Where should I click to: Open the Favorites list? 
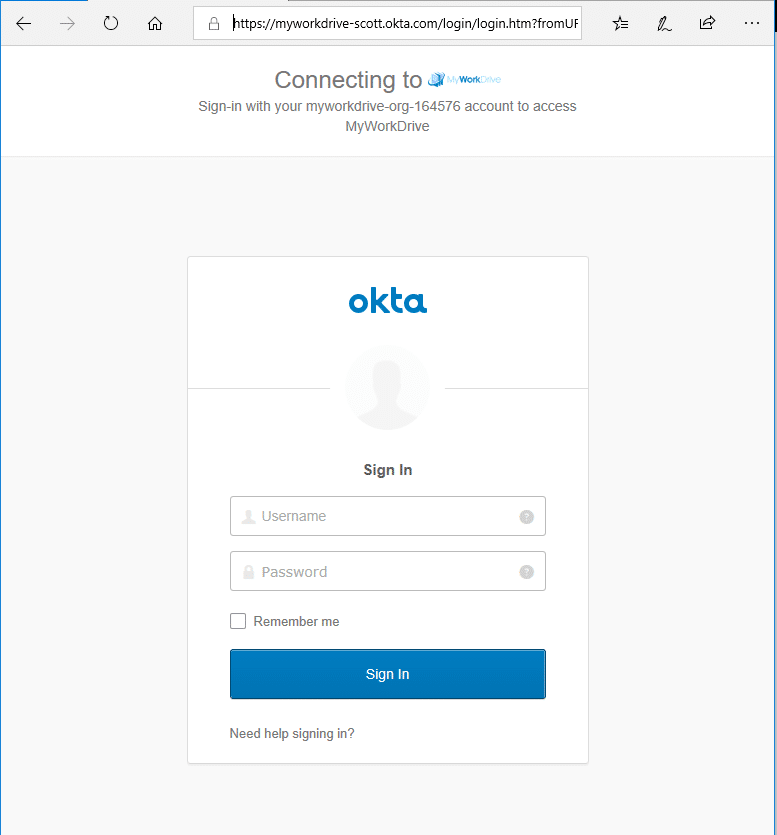(621, 23)
